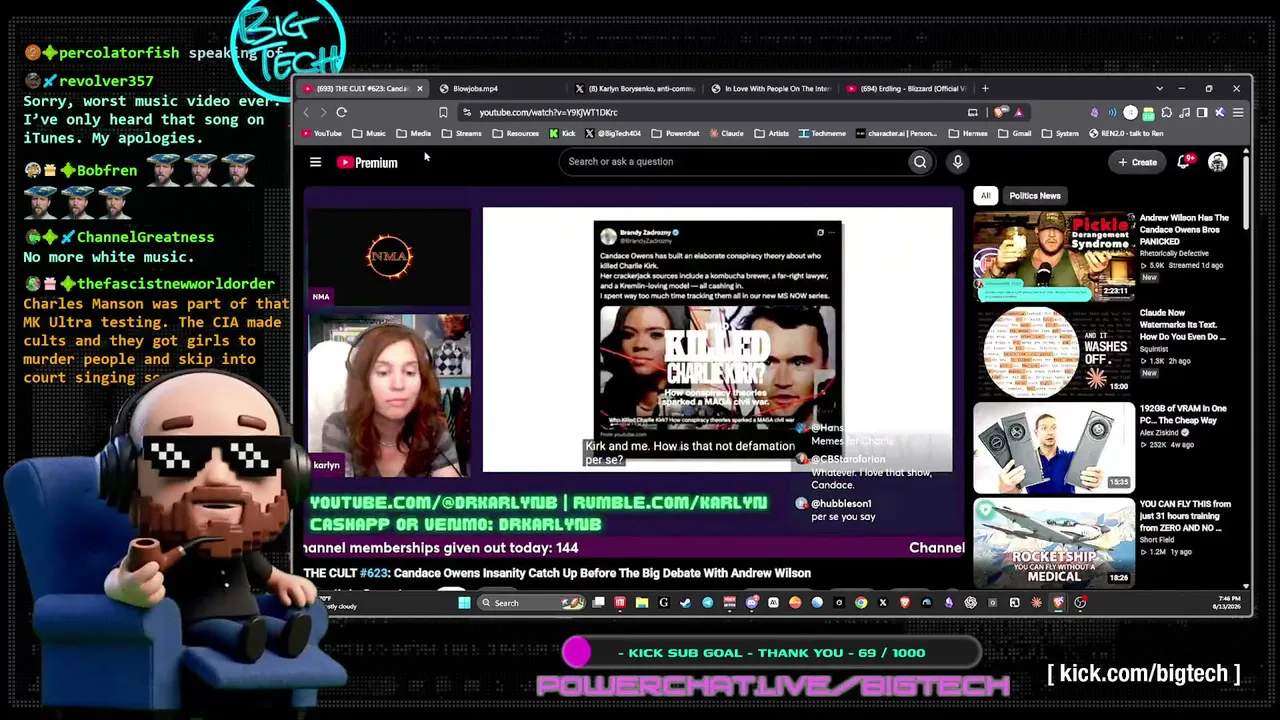Open Steam from the taskbar
Image resolution: width=1280 pixels, height=720 pixels.
click(x=686, y=602)
